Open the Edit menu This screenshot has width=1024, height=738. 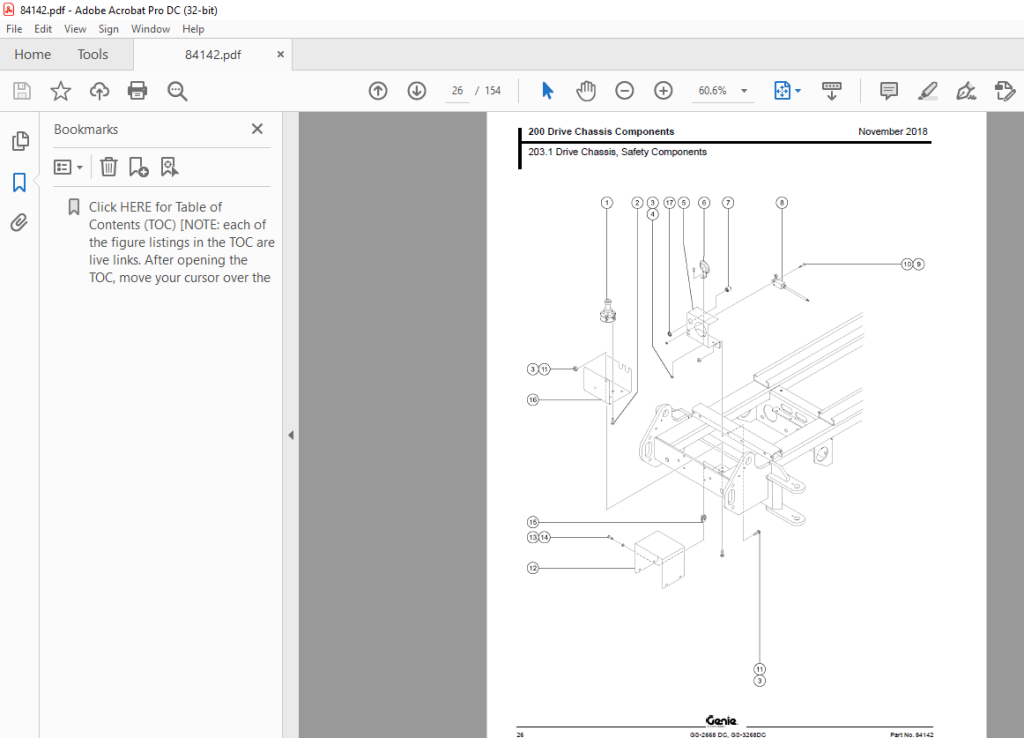(x=42, y=28)
